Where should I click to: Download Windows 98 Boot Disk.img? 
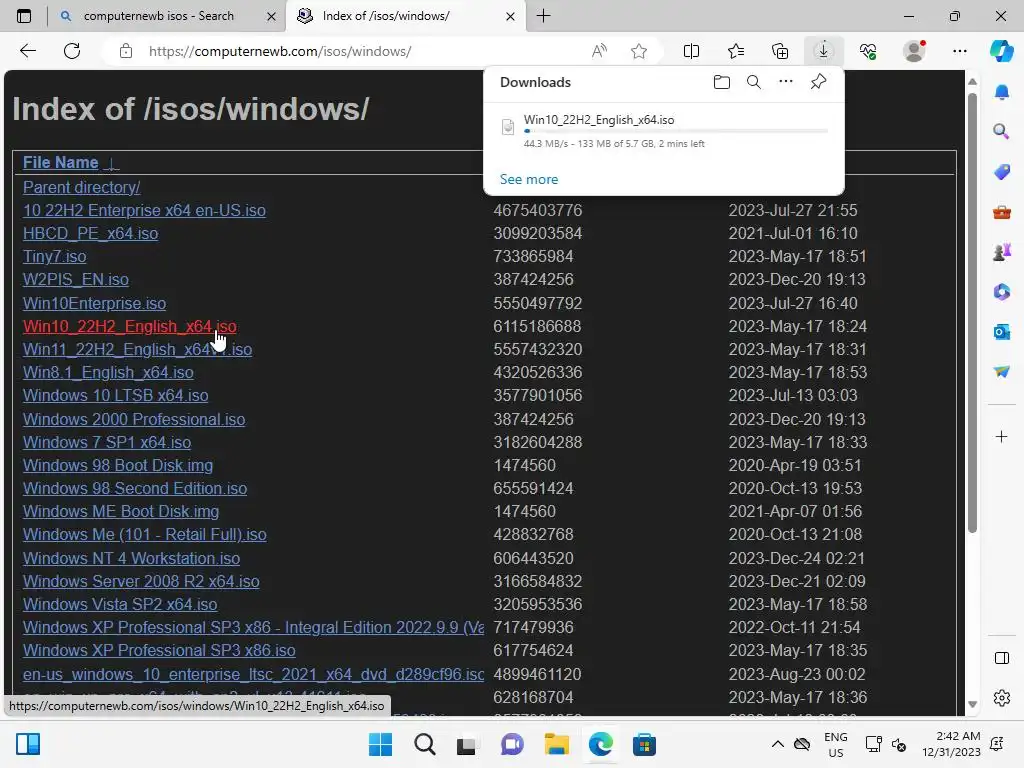pyautogui.click(x=118, y=465)
